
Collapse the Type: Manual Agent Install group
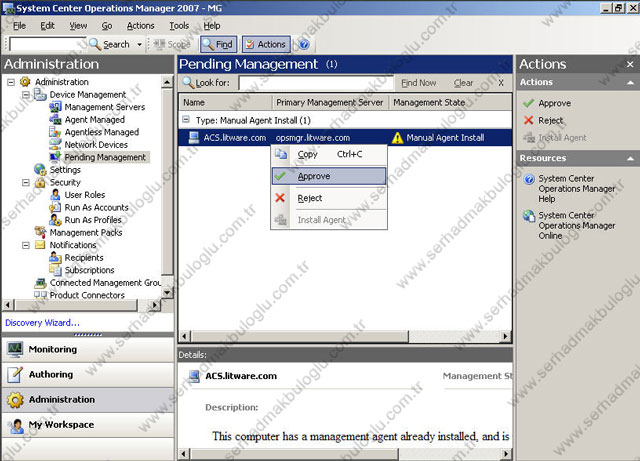pyautogui.click(x=186, y=120)
